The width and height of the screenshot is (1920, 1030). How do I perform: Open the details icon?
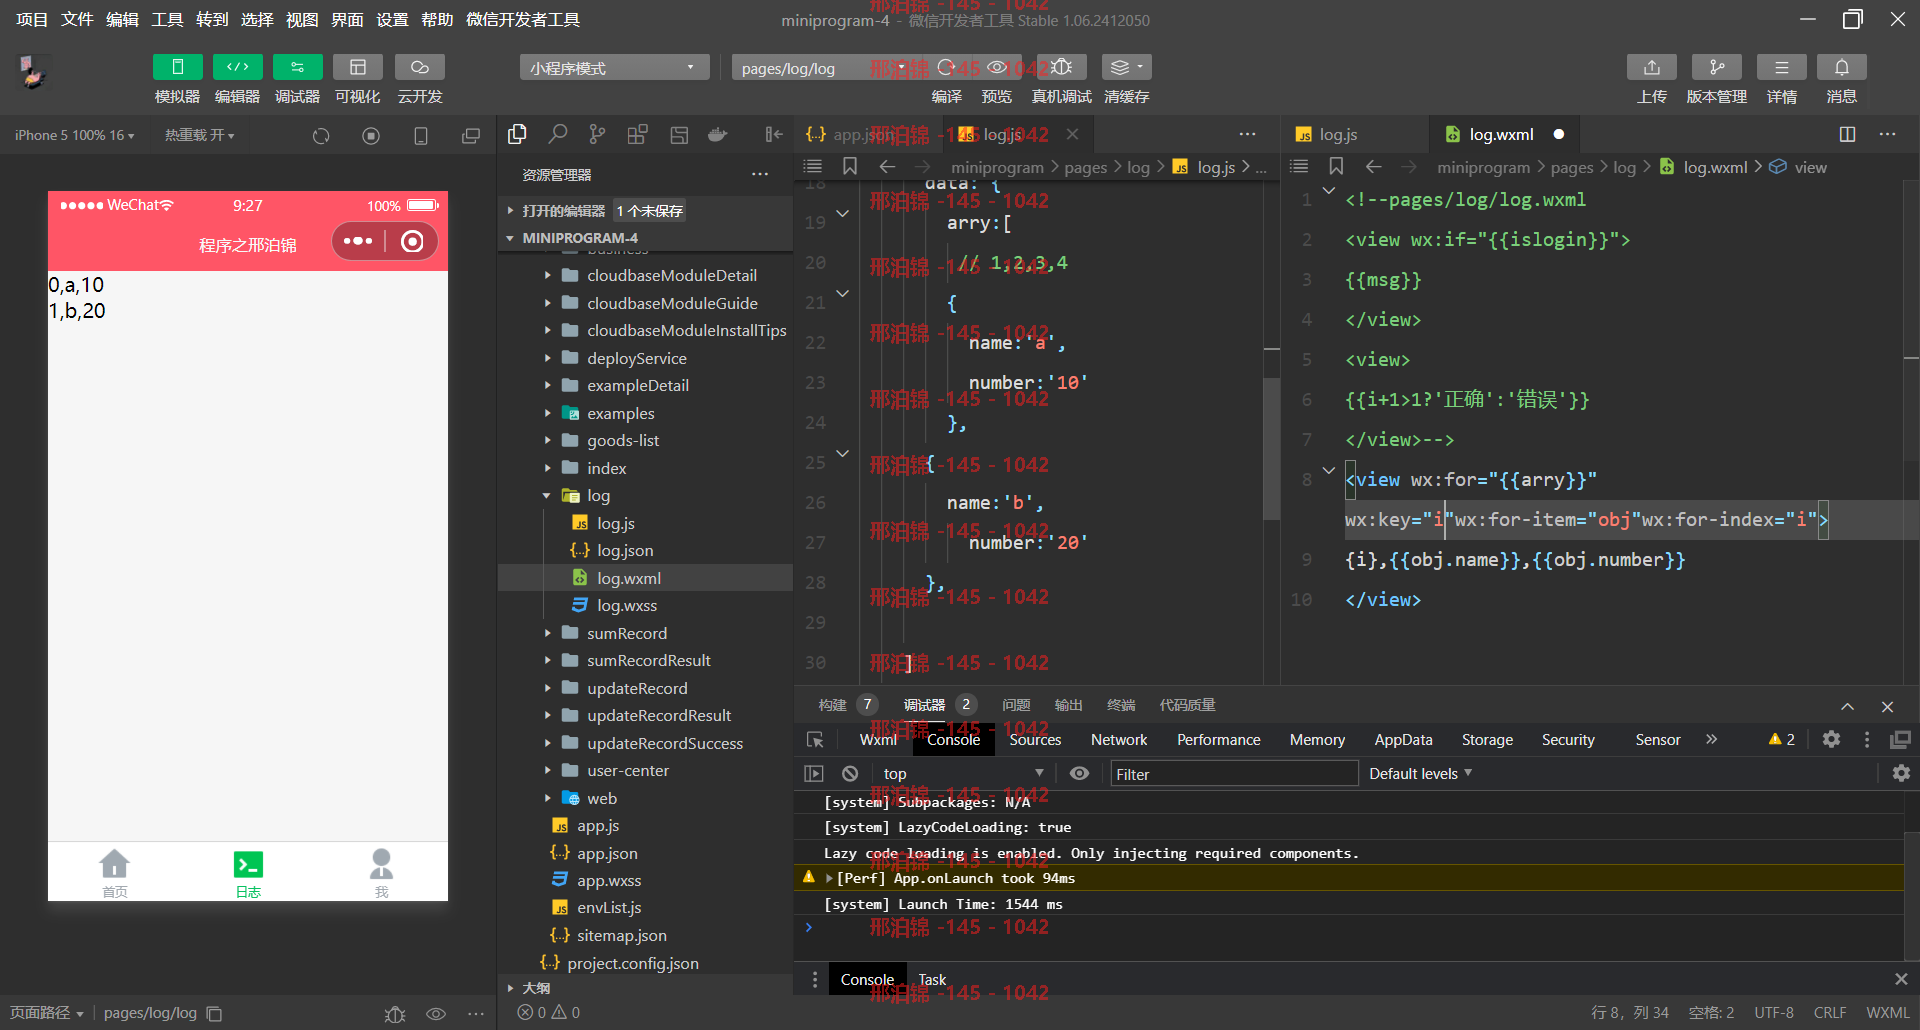pyautogui.click(x=1782, y=67)
